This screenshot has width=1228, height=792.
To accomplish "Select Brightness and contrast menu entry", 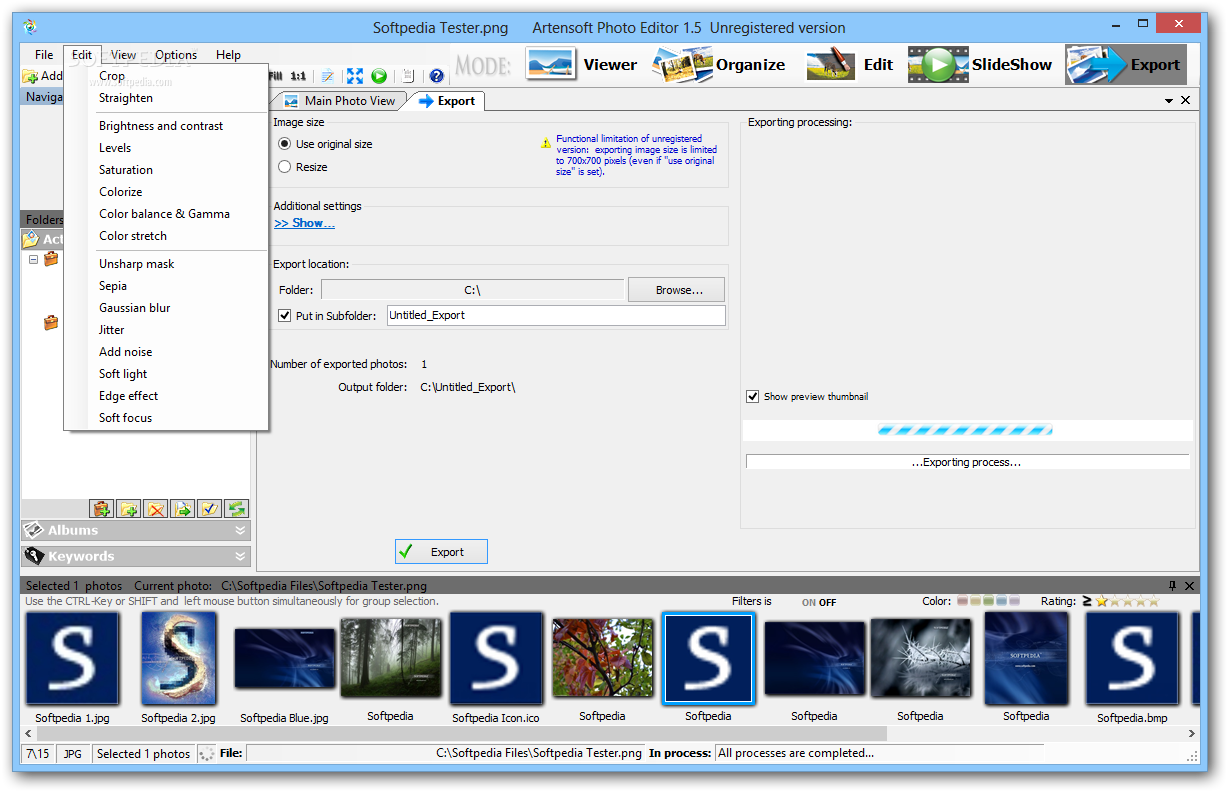I will (161, 126).
